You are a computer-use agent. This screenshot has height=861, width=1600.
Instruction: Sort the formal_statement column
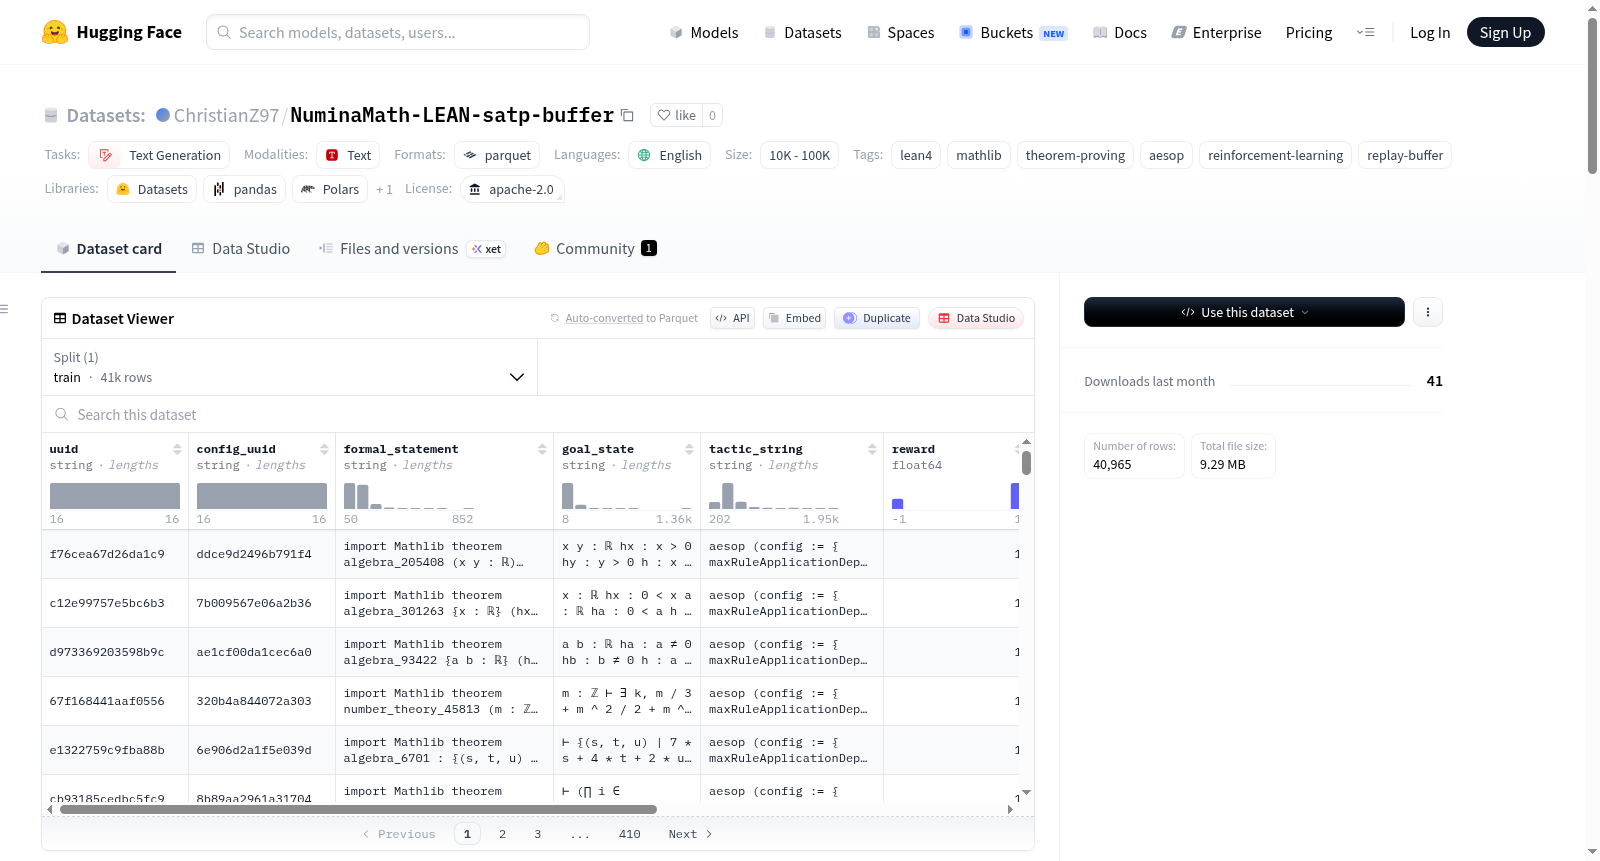click(542, 449)
